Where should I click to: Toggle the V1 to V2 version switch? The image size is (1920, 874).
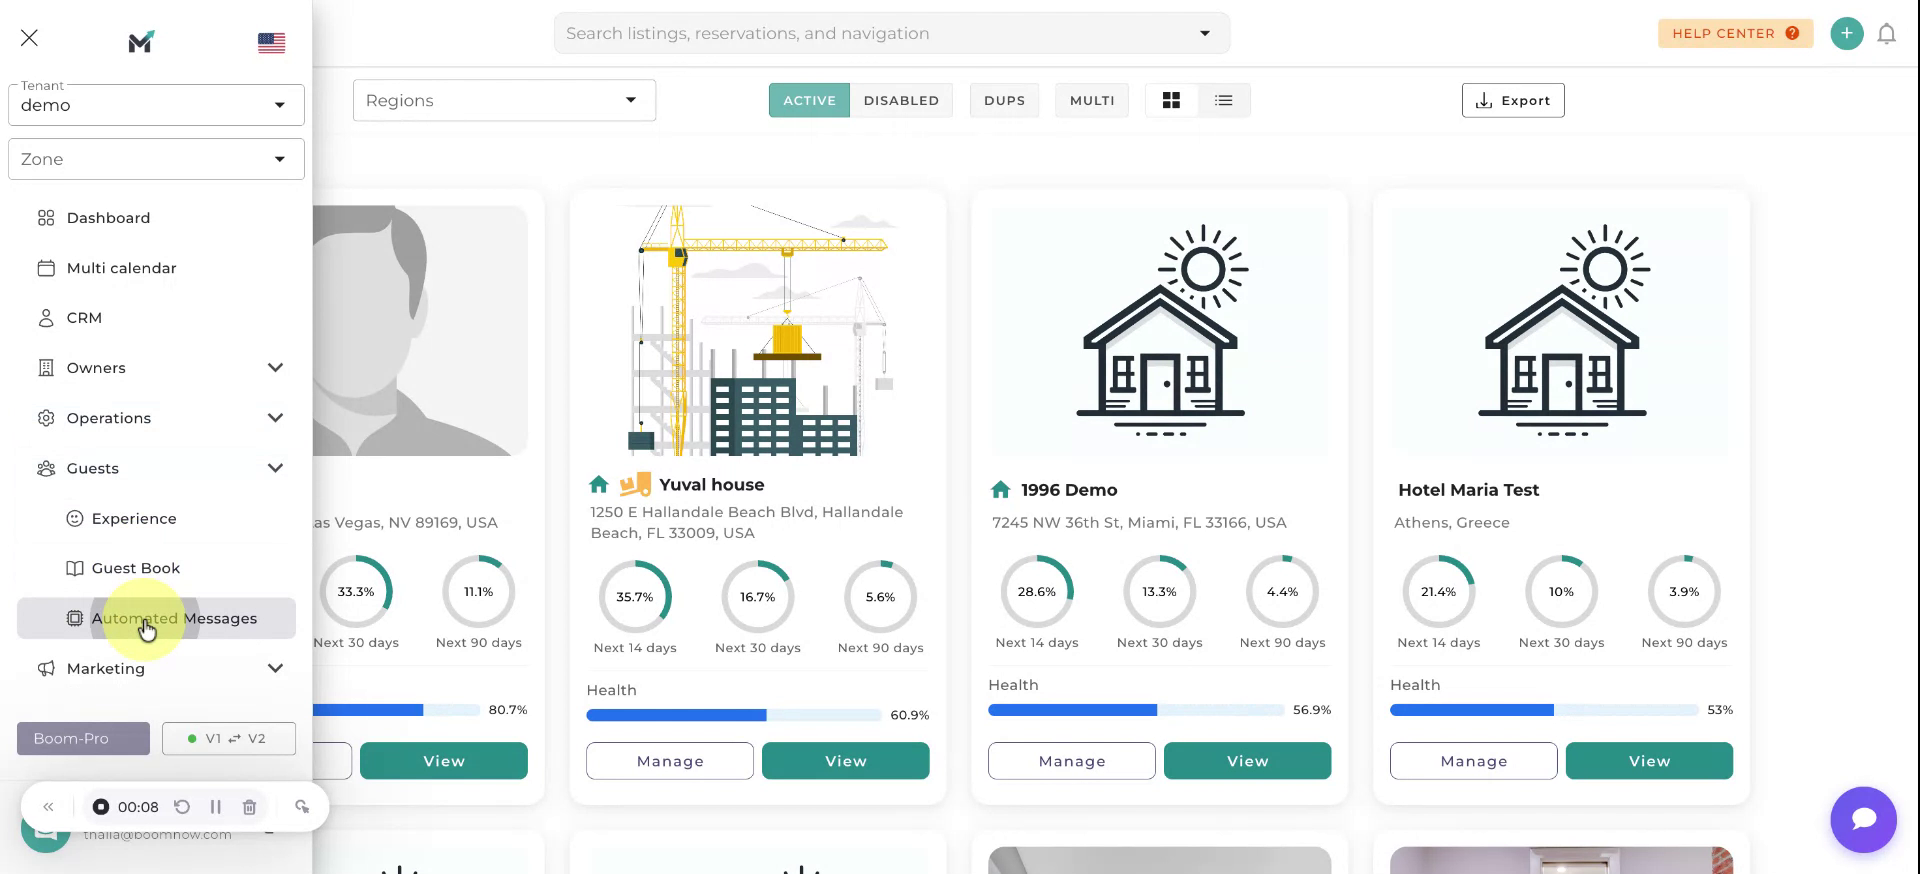pos(229,738)
